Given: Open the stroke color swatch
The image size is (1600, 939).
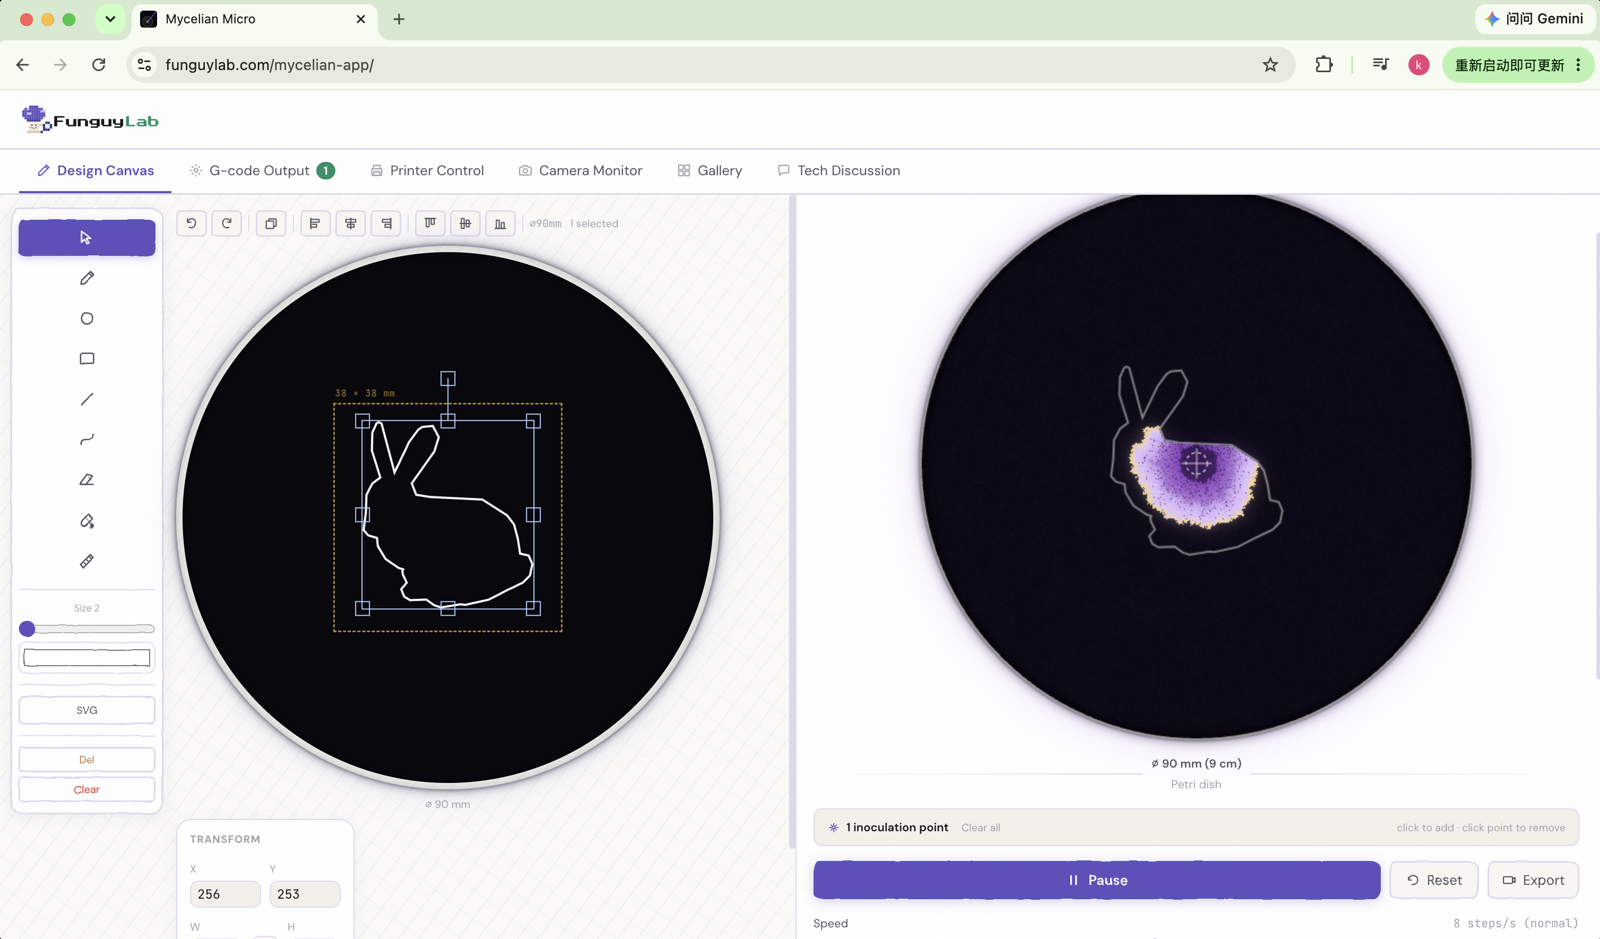Looking at the screenshot, I should point(87,658).
